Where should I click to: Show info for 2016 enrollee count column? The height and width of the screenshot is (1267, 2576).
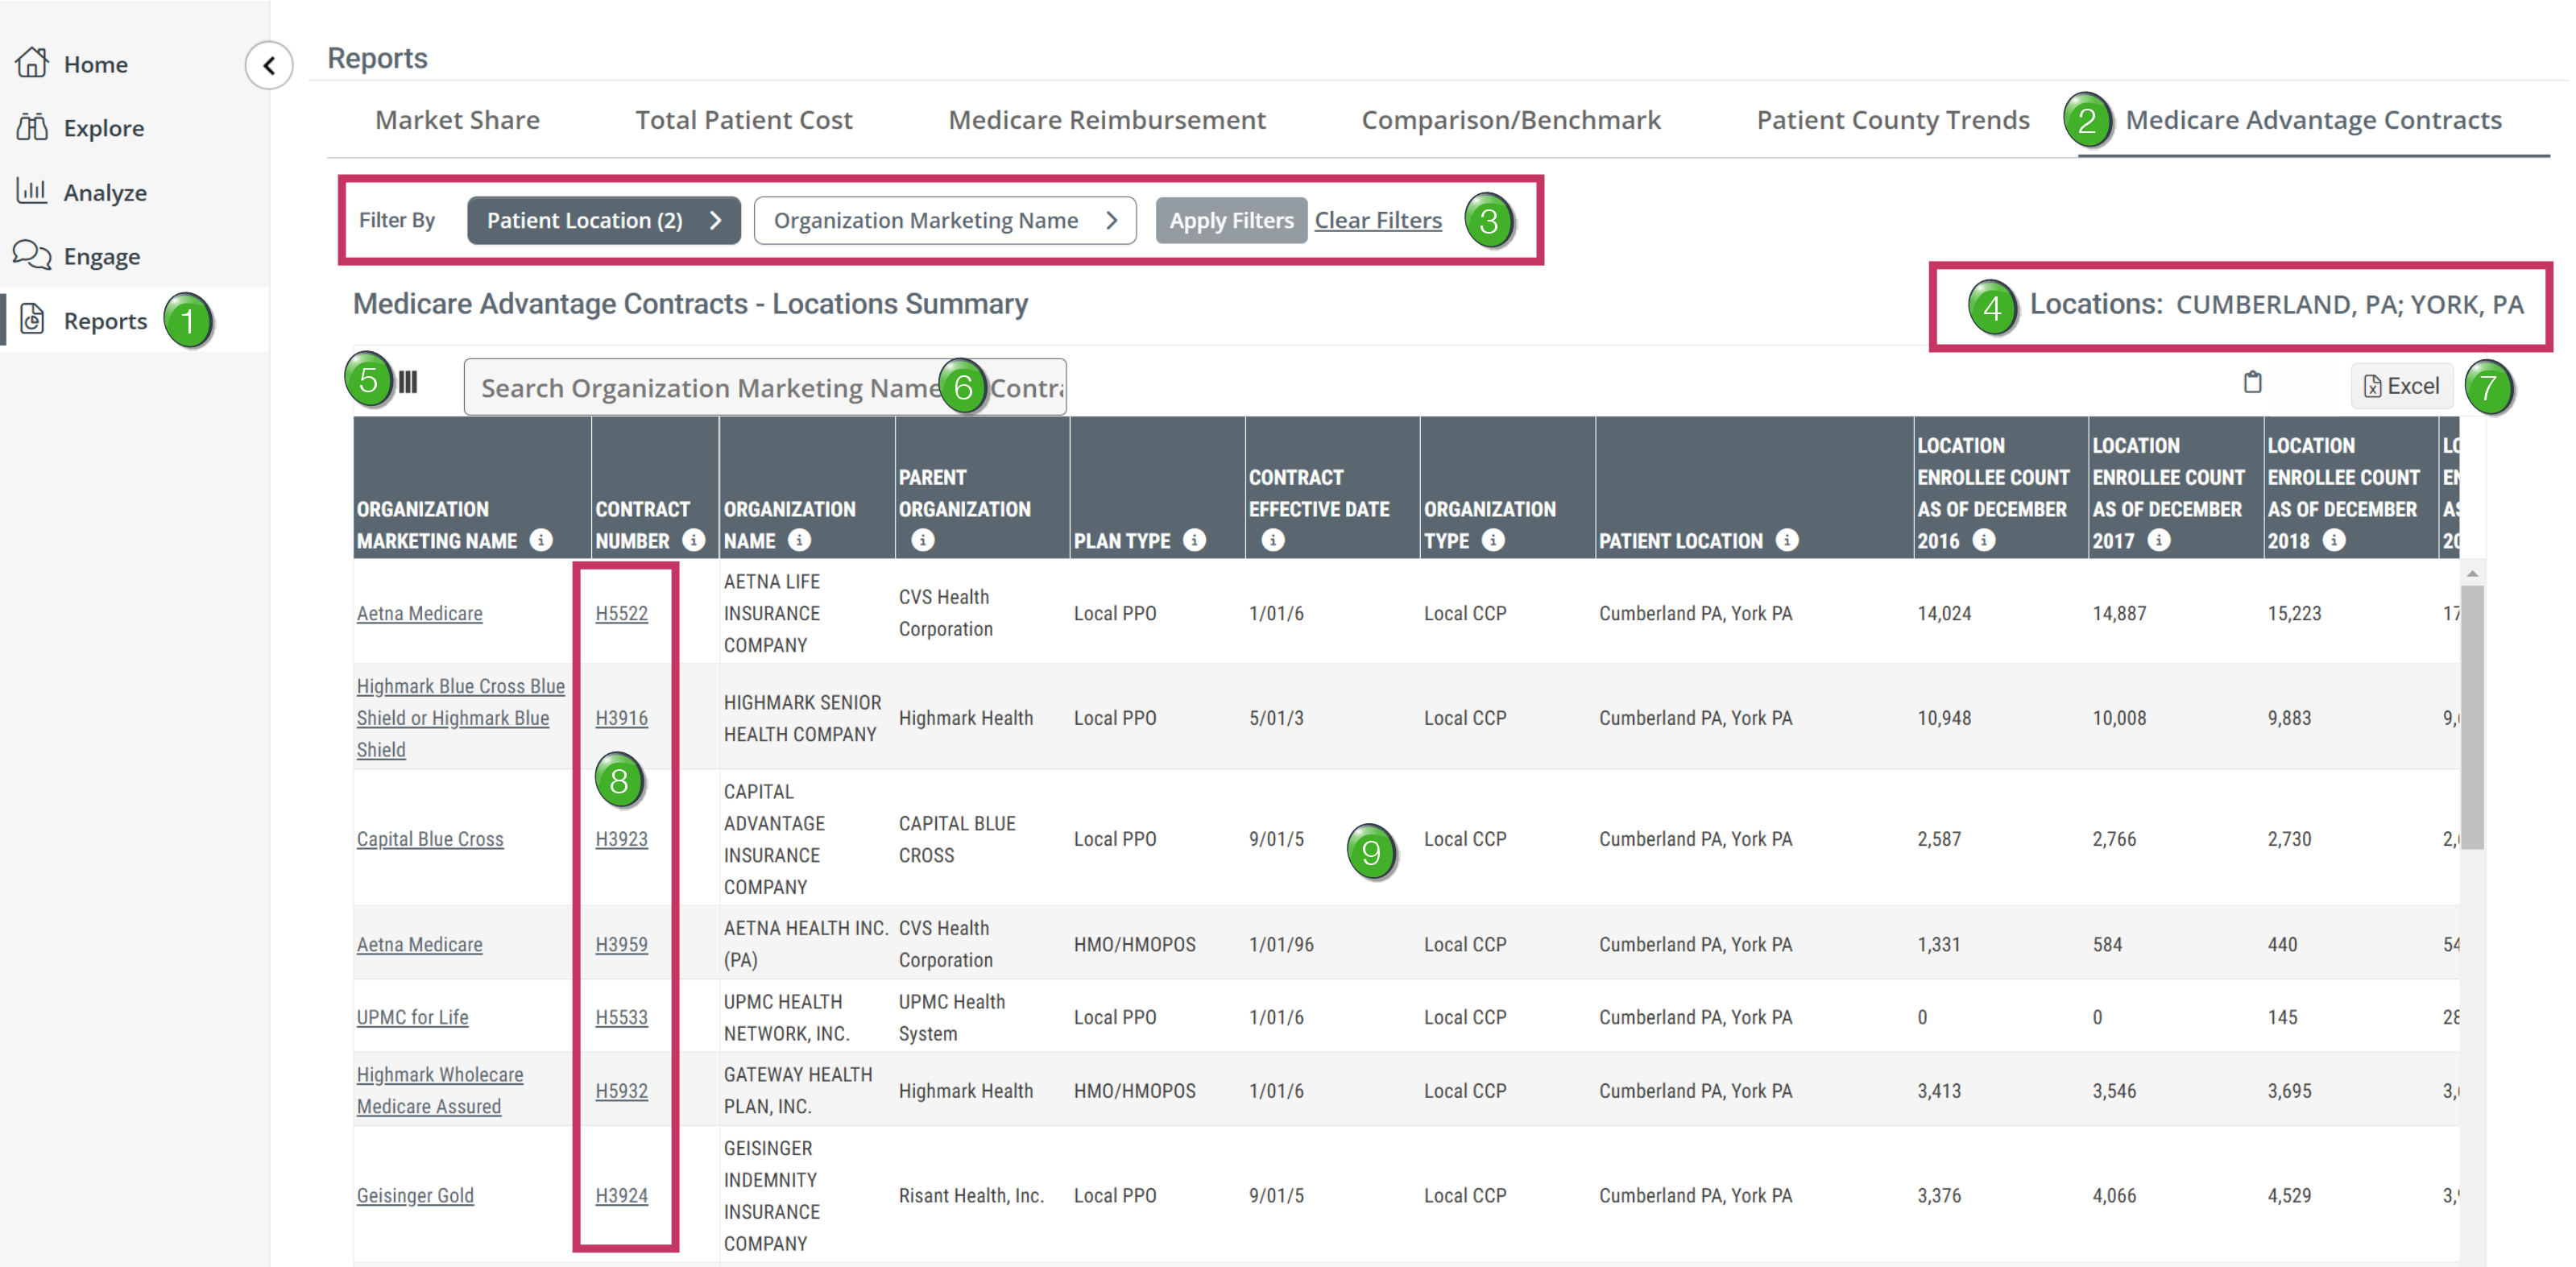pyautogui.click(x=1984, y=540)
